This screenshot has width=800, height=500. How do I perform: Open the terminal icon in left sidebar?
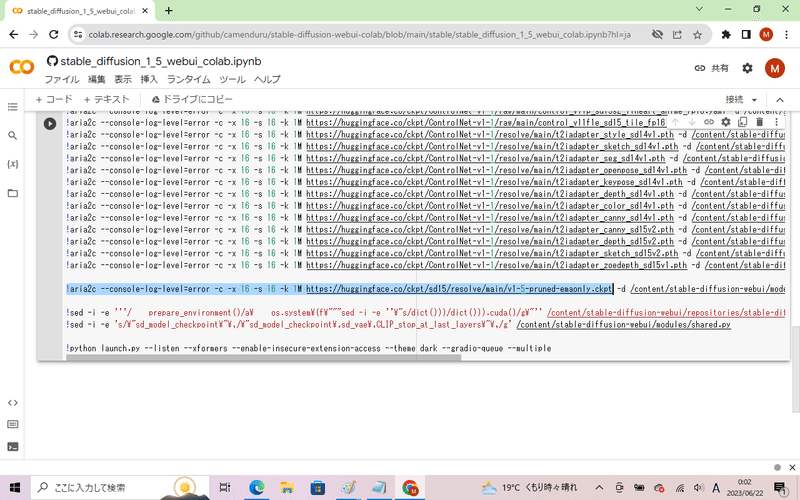pos(12,446)
